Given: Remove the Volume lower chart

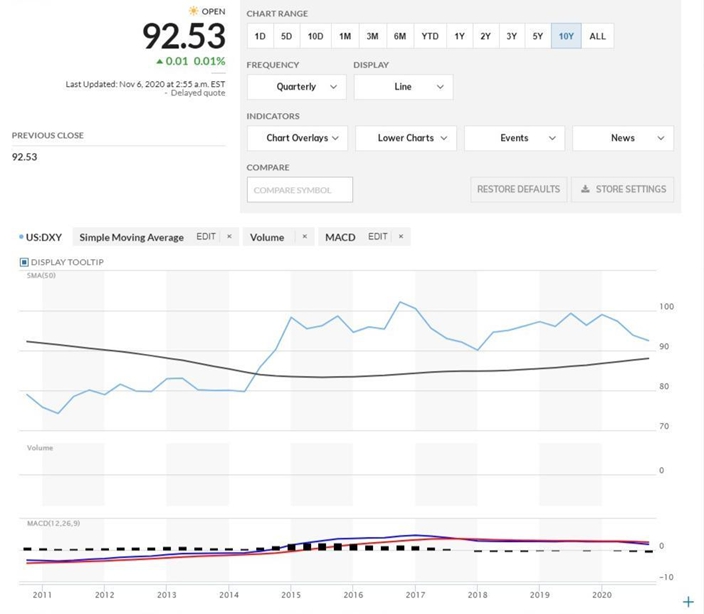Looking at the screenshot, I should pos(304,237).
